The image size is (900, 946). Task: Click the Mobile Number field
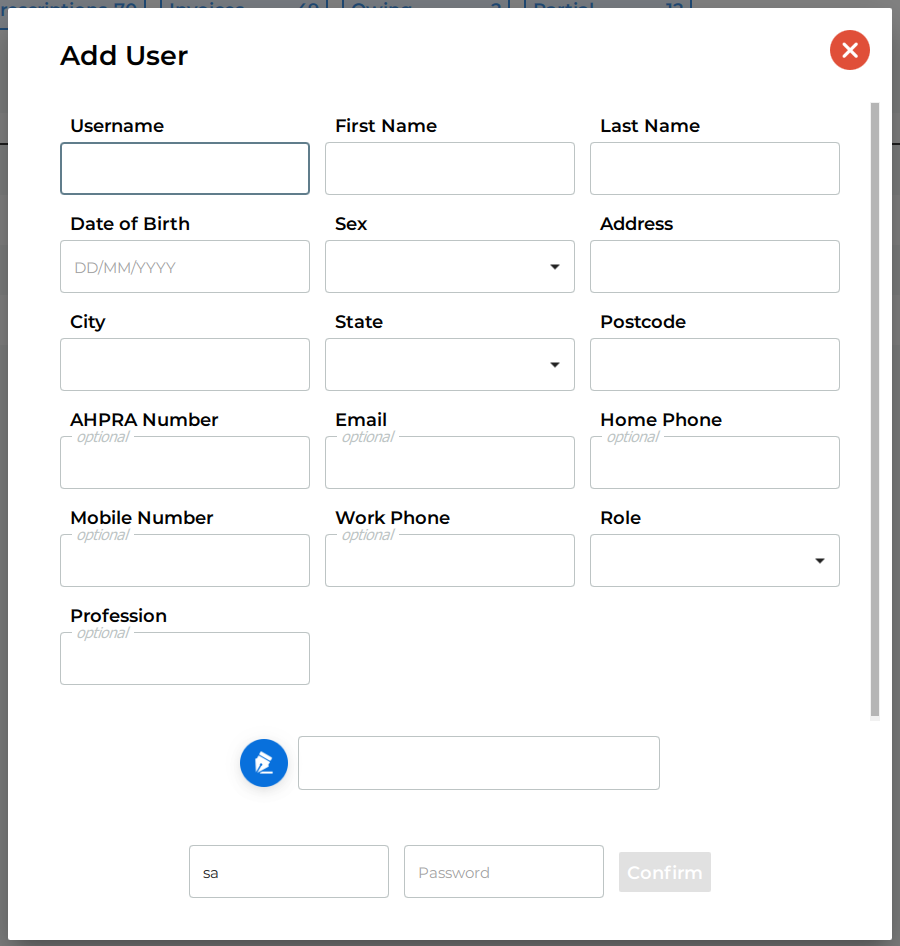click(185, 562)
